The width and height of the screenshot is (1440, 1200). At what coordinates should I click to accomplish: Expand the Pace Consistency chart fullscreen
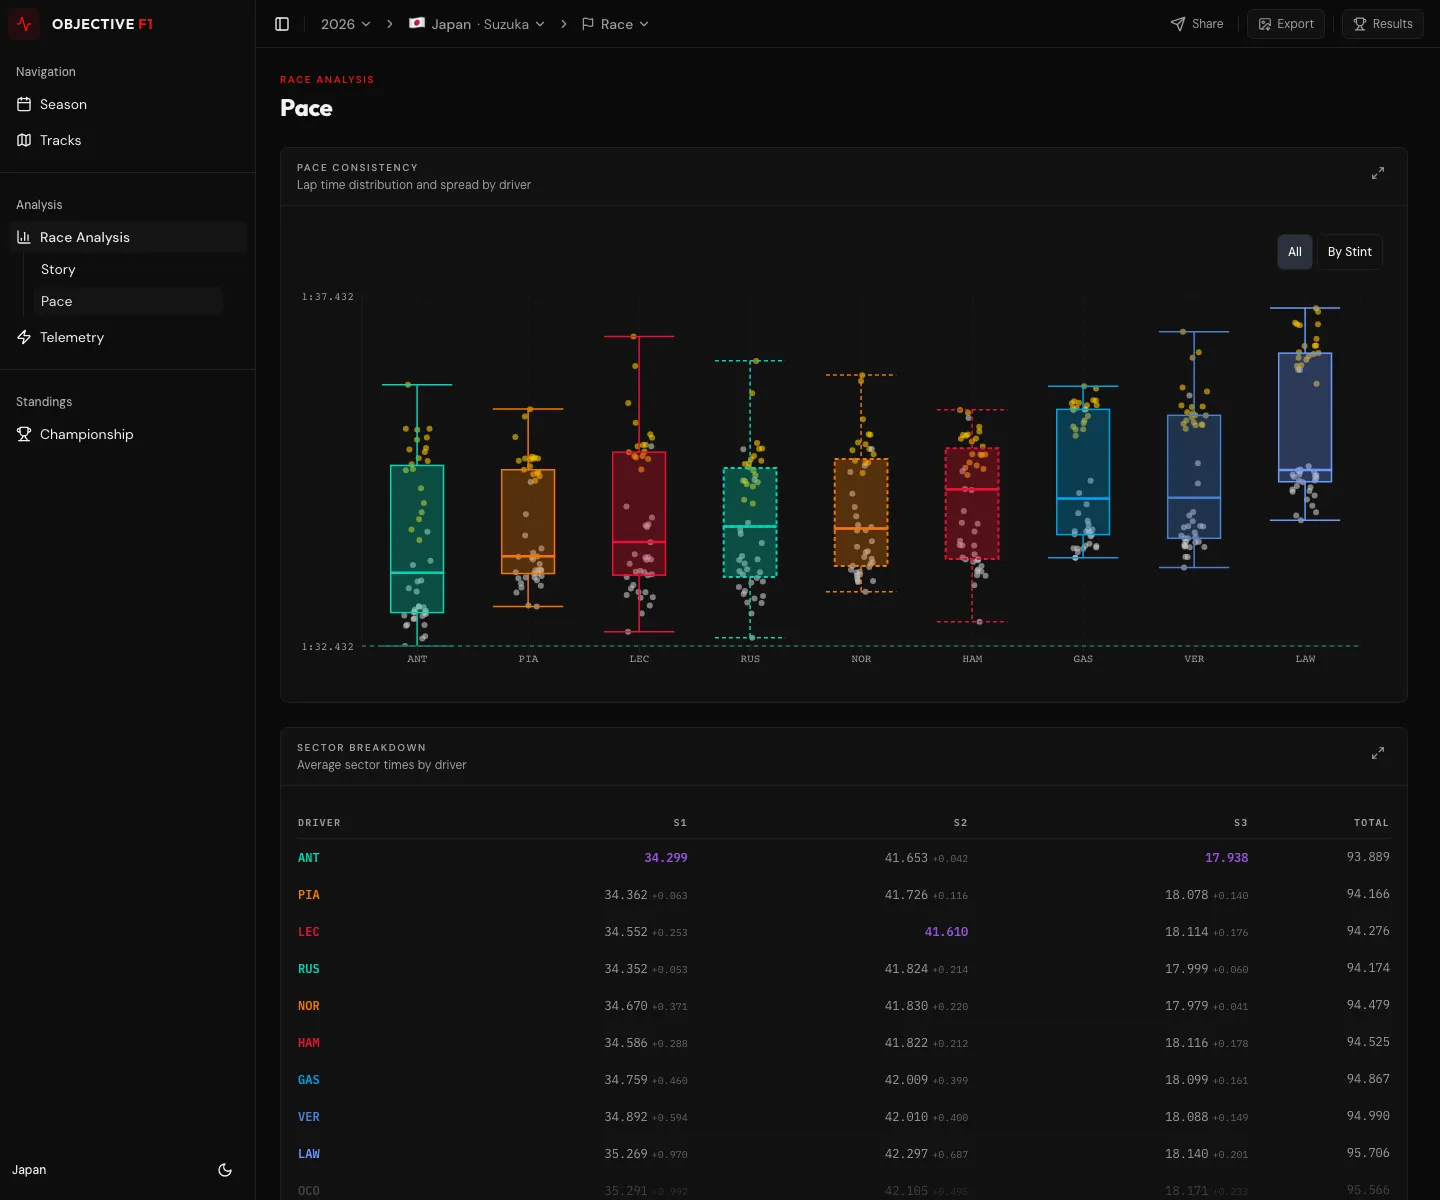pyautogui.click(x=1378, y=173)
